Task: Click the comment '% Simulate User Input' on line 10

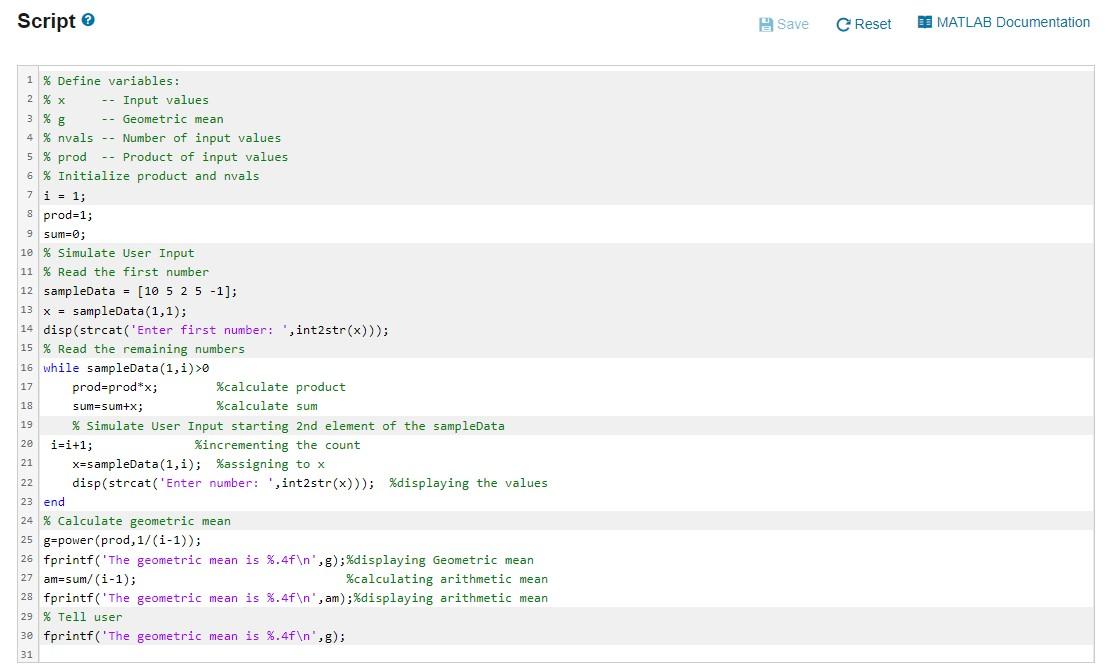Action: coord(119,253)
